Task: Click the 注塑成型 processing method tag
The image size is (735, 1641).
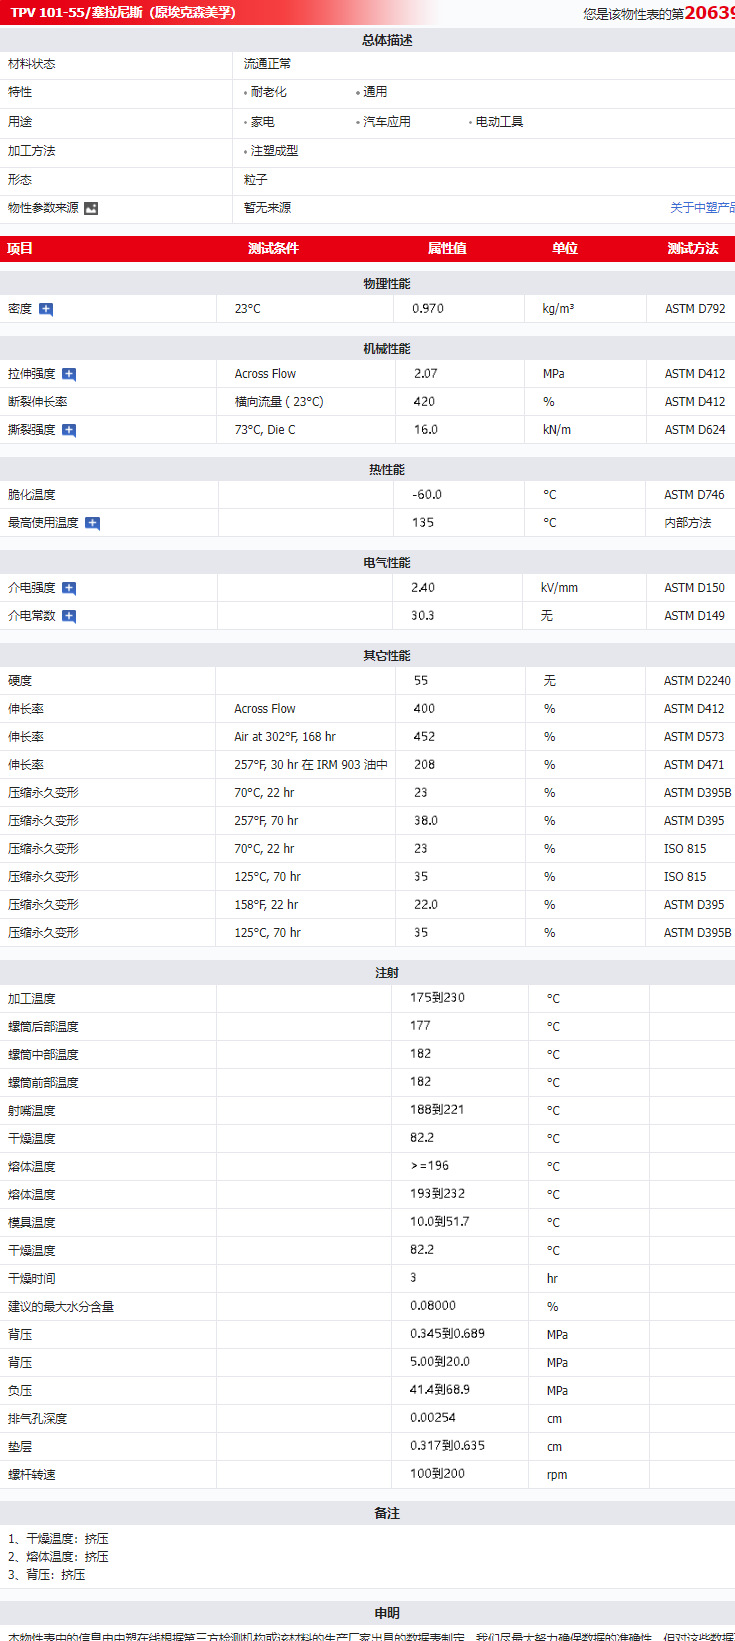Action: pos(274,151)
